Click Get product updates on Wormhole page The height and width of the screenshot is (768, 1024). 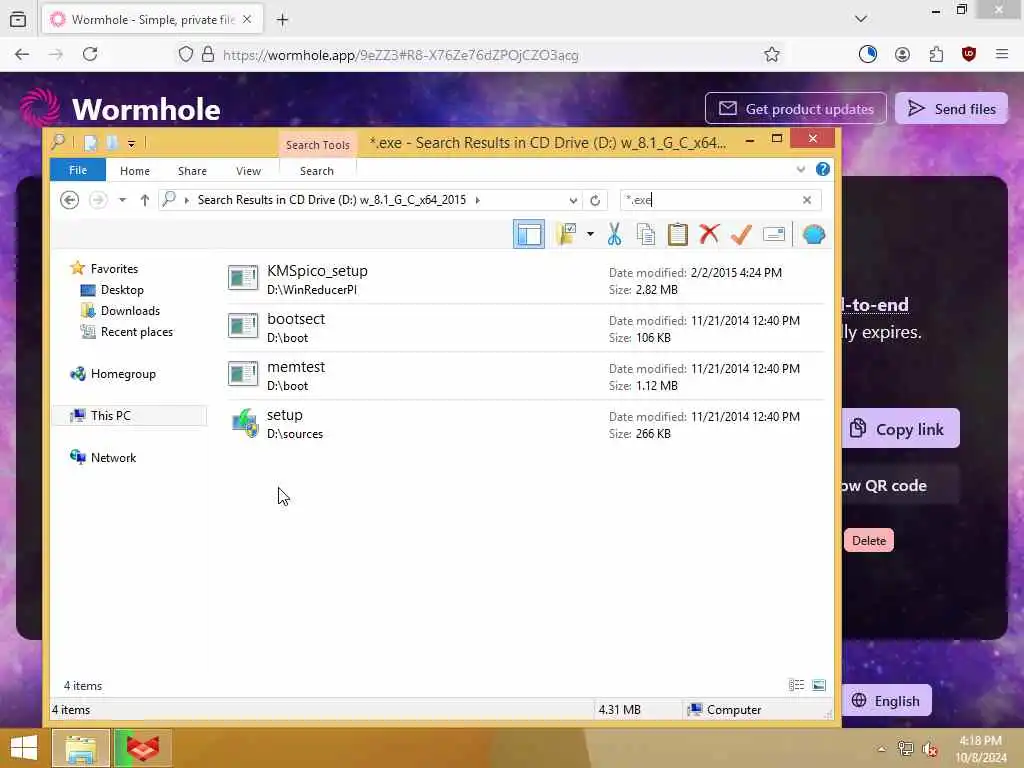click(x=795, y=108)
